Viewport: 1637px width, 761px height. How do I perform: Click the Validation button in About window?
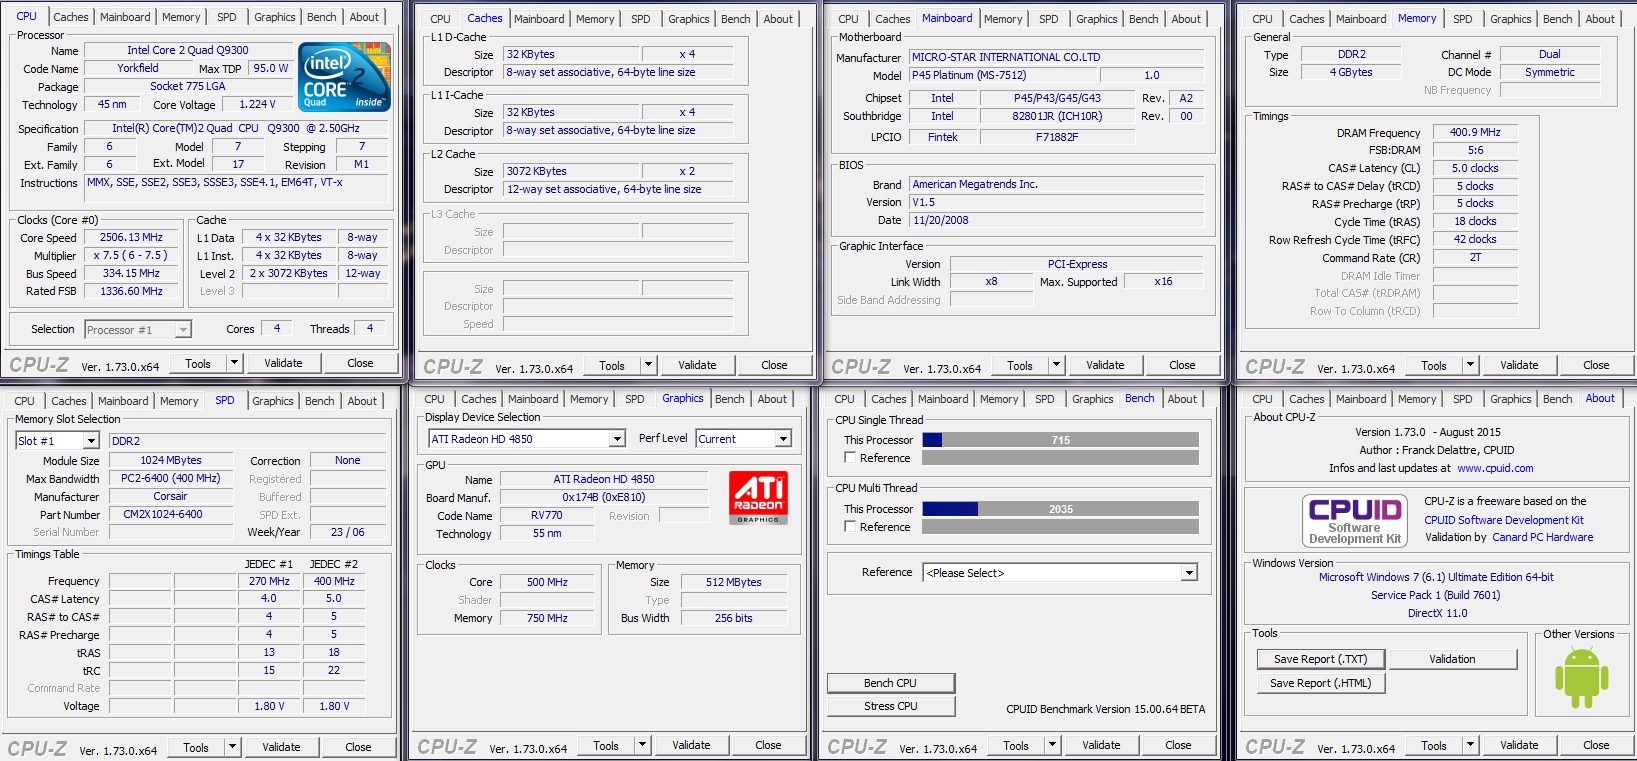pos(1452,659)
